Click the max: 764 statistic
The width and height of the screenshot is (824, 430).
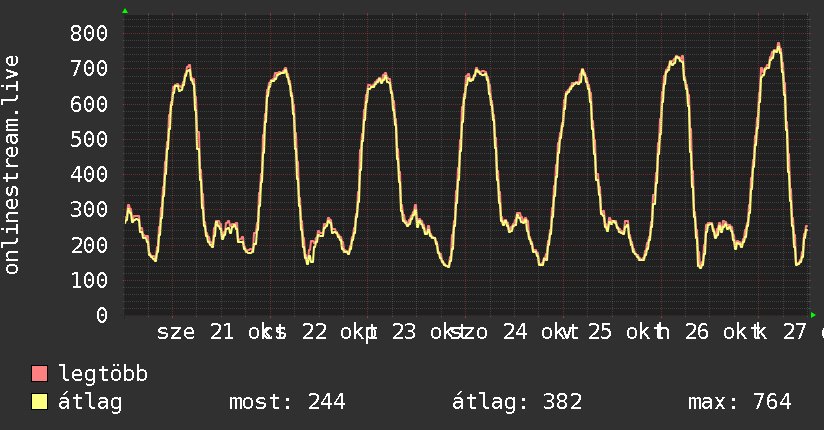pos(740,402)
